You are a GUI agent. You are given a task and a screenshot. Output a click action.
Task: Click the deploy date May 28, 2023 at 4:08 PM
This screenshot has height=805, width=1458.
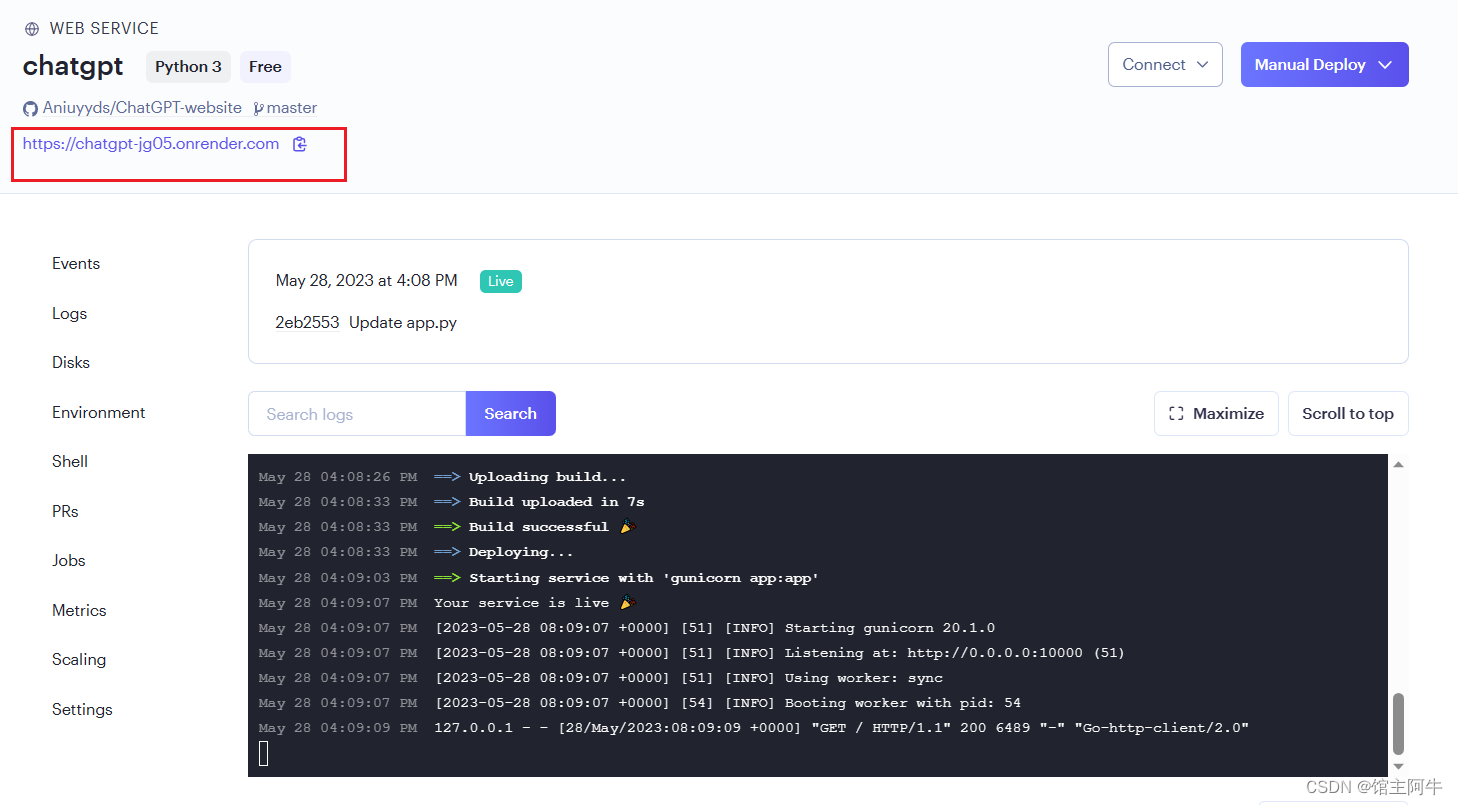(x=367, y=281)
